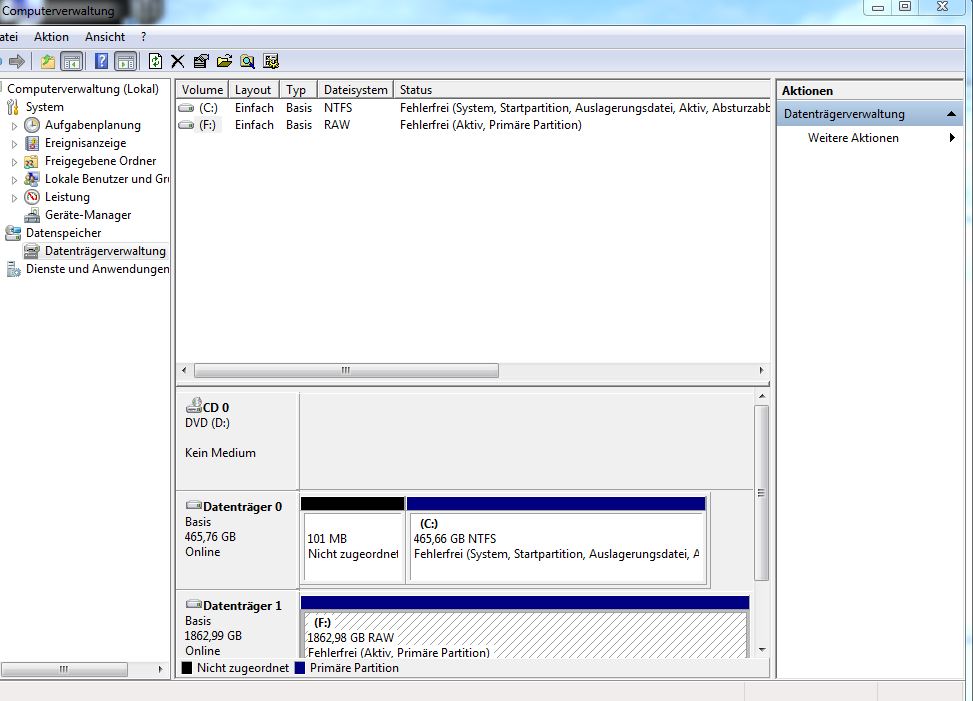Click the black Nicht zugeordnet legend swatch
Image resolution: width=973 pixels, height=701 pixels.
point(186,668)
